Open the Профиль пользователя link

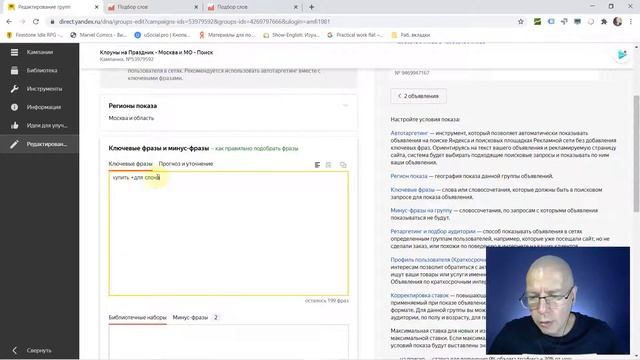point(438,260)
